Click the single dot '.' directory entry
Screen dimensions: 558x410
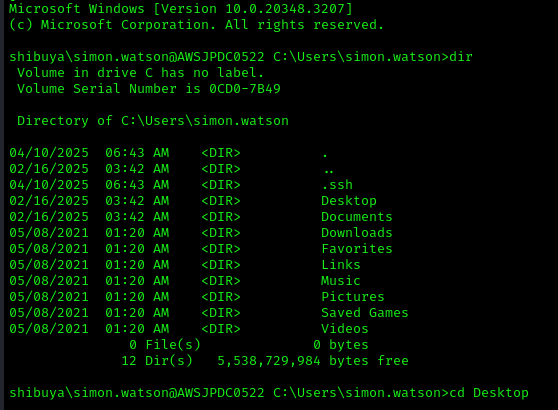pyautogui.click(x=325, y=155)
